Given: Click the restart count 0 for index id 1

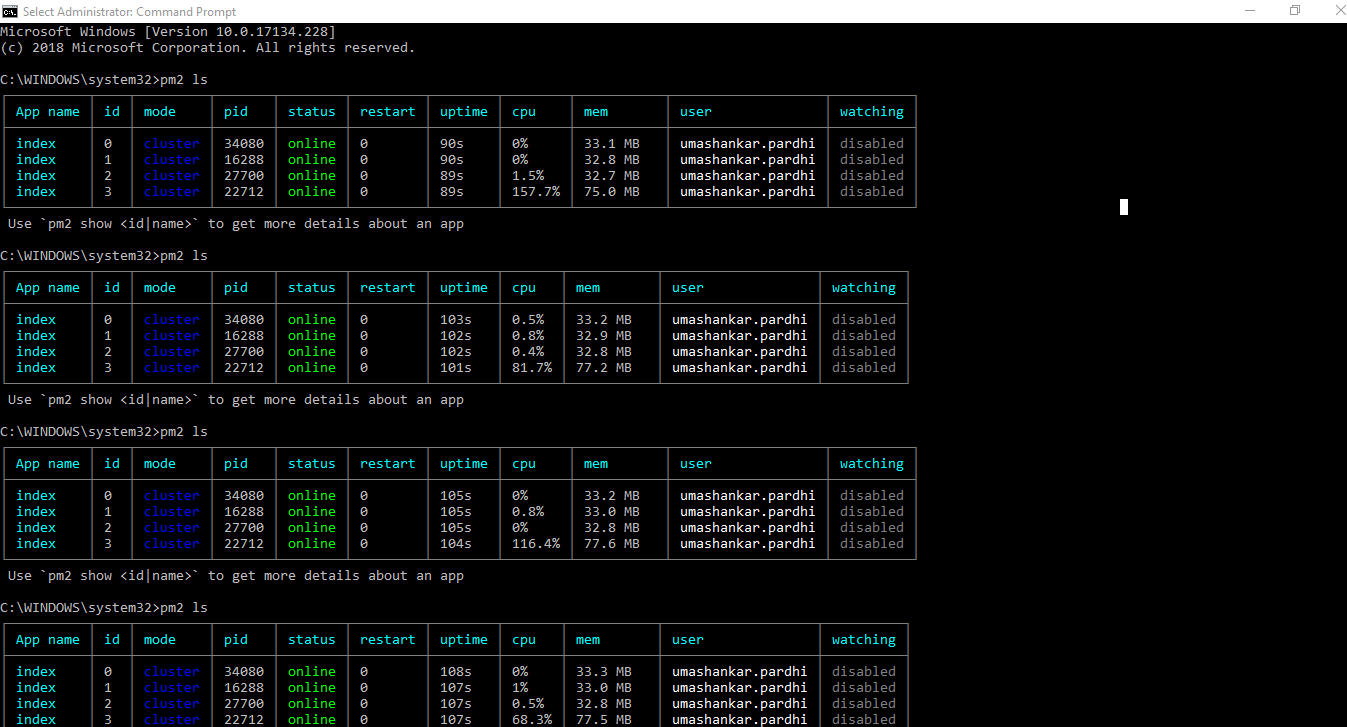Looking at the screenshot, I should [x=363, y=159].
